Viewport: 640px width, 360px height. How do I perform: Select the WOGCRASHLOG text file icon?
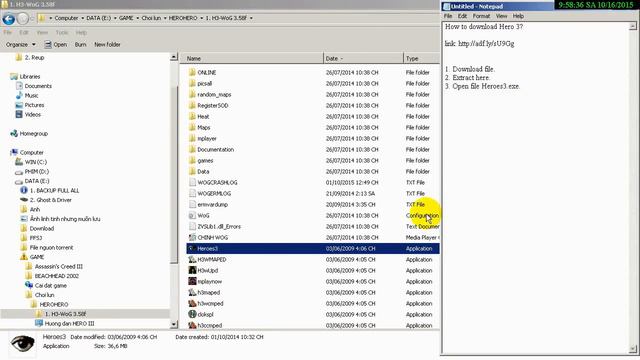192,182
